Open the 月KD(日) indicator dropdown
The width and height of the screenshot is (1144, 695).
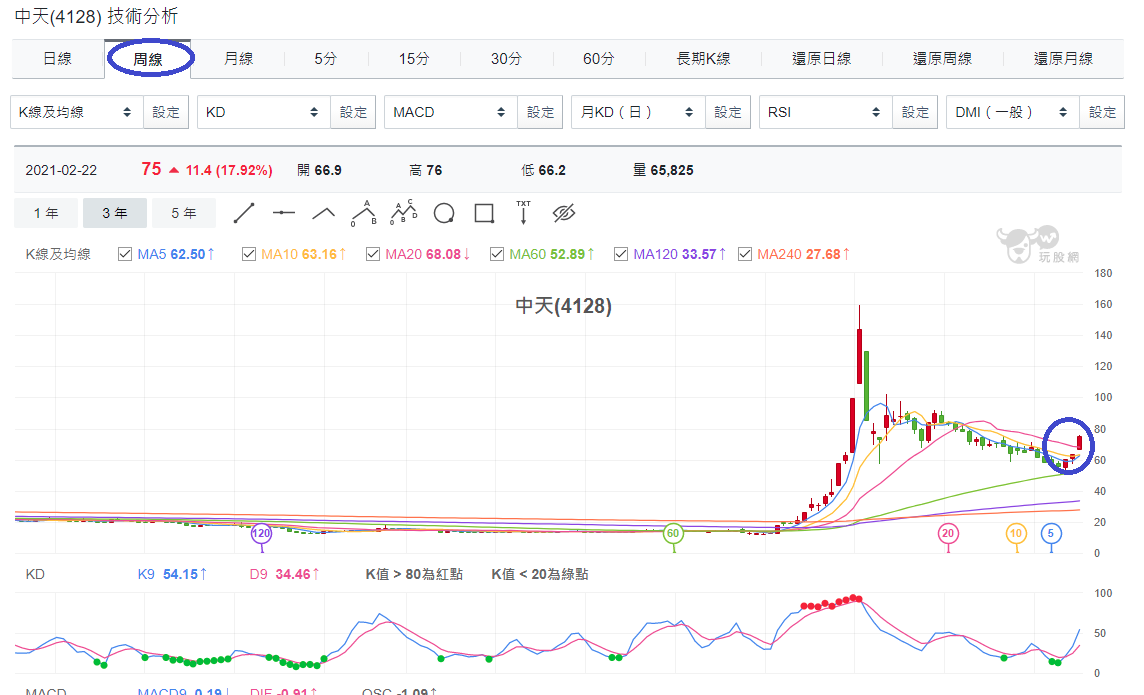pyautogui.click(x=638, y=112)
